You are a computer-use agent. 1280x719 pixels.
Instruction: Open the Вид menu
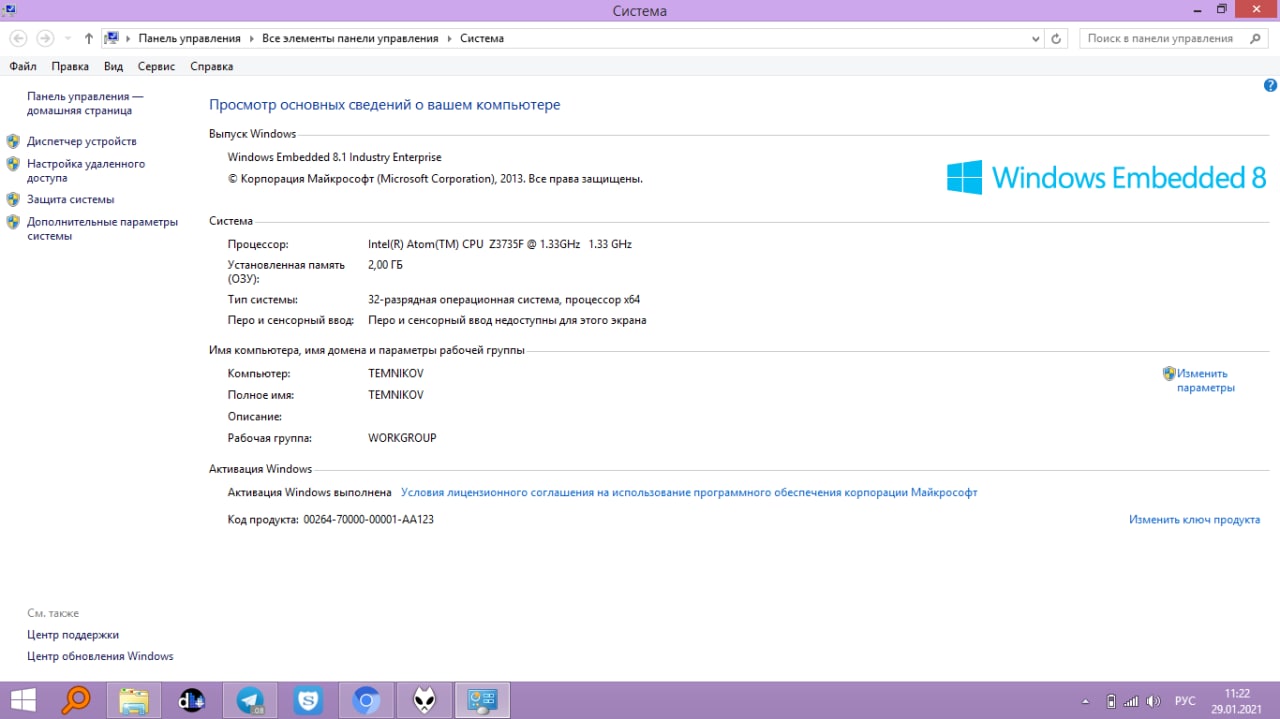point(113,66)
